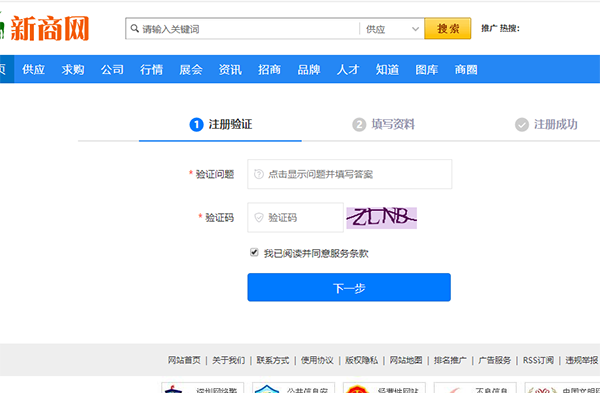Click the magnifier icon in search box
This screenshot has width=600, height=393.
coord(135,28)
